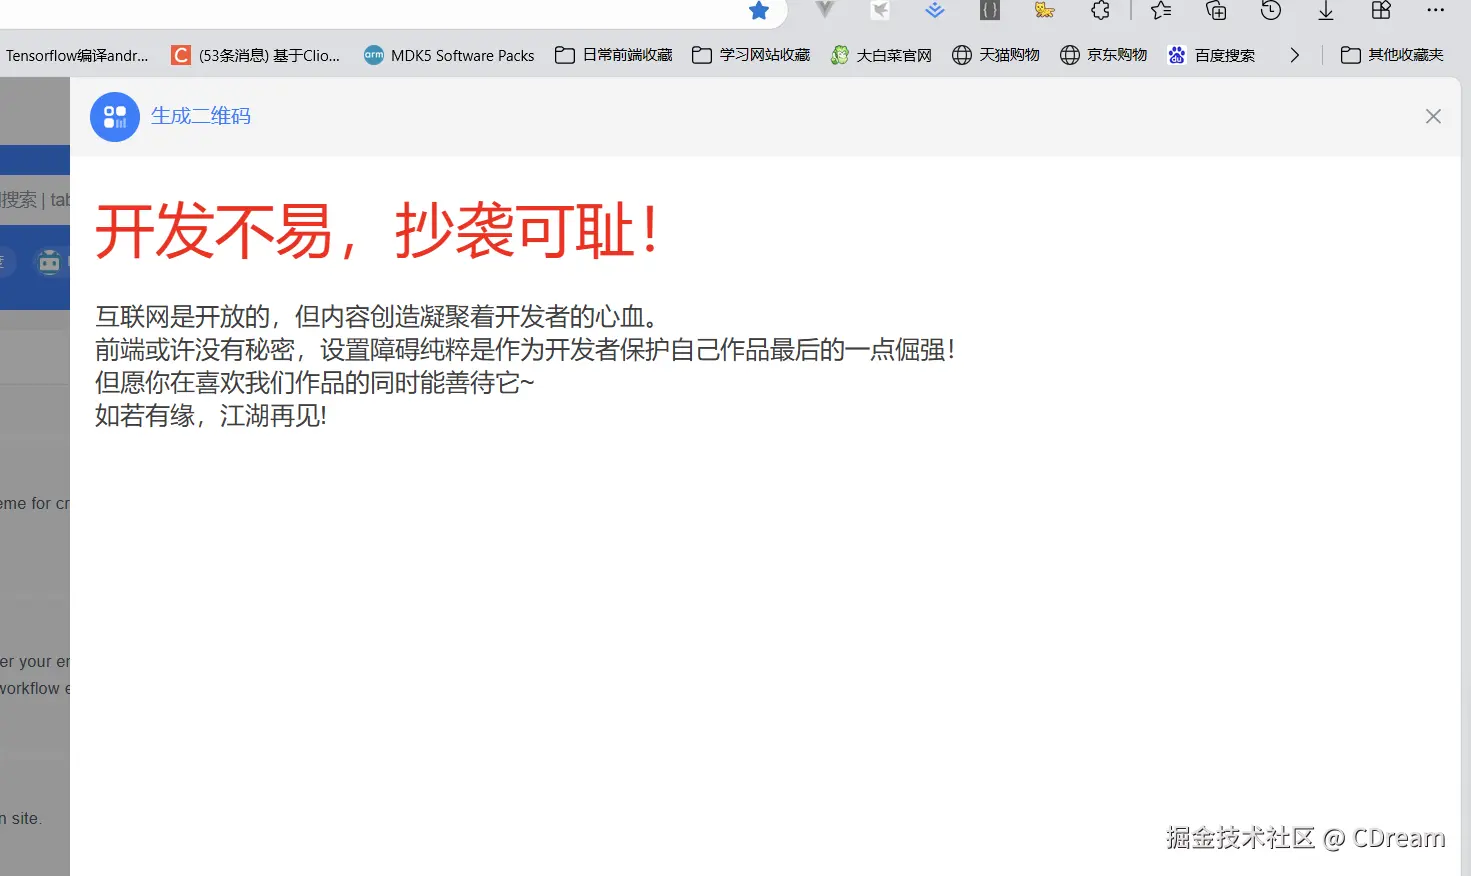Click the favorites list star icon

(x=1159, y=13)
